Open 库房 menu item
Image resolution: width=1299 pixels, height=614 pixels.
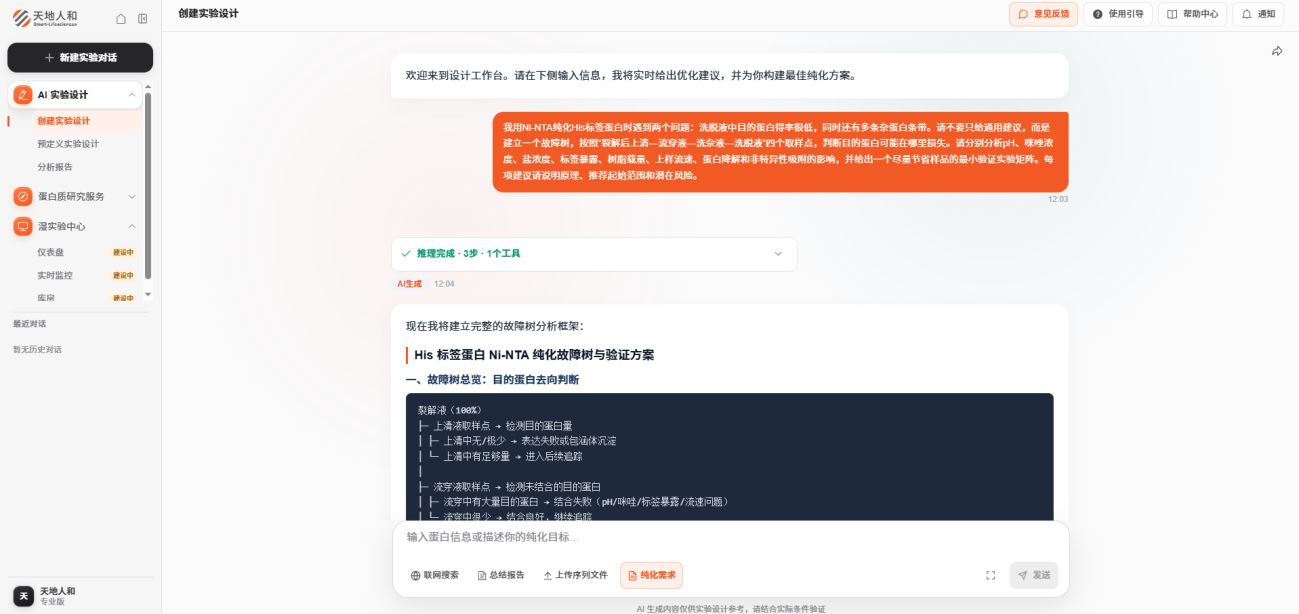point(46,298)
